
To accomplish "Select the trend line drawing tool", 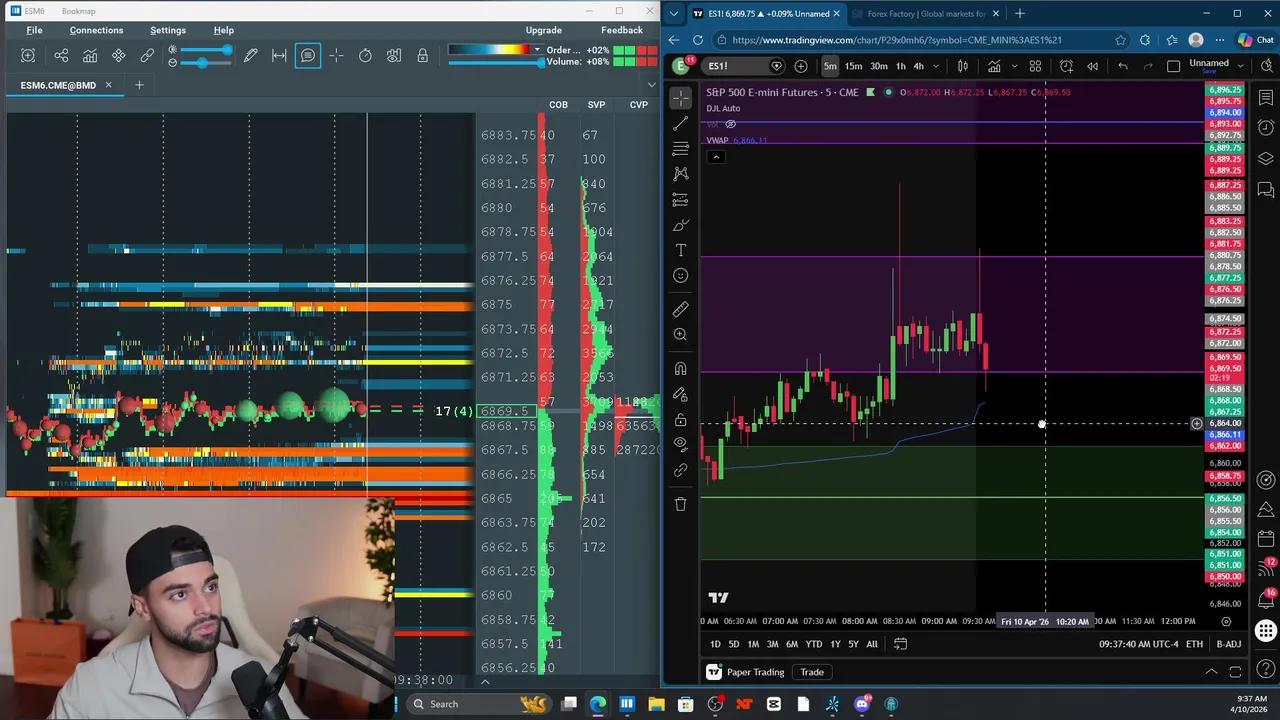I will click(681, 123).
